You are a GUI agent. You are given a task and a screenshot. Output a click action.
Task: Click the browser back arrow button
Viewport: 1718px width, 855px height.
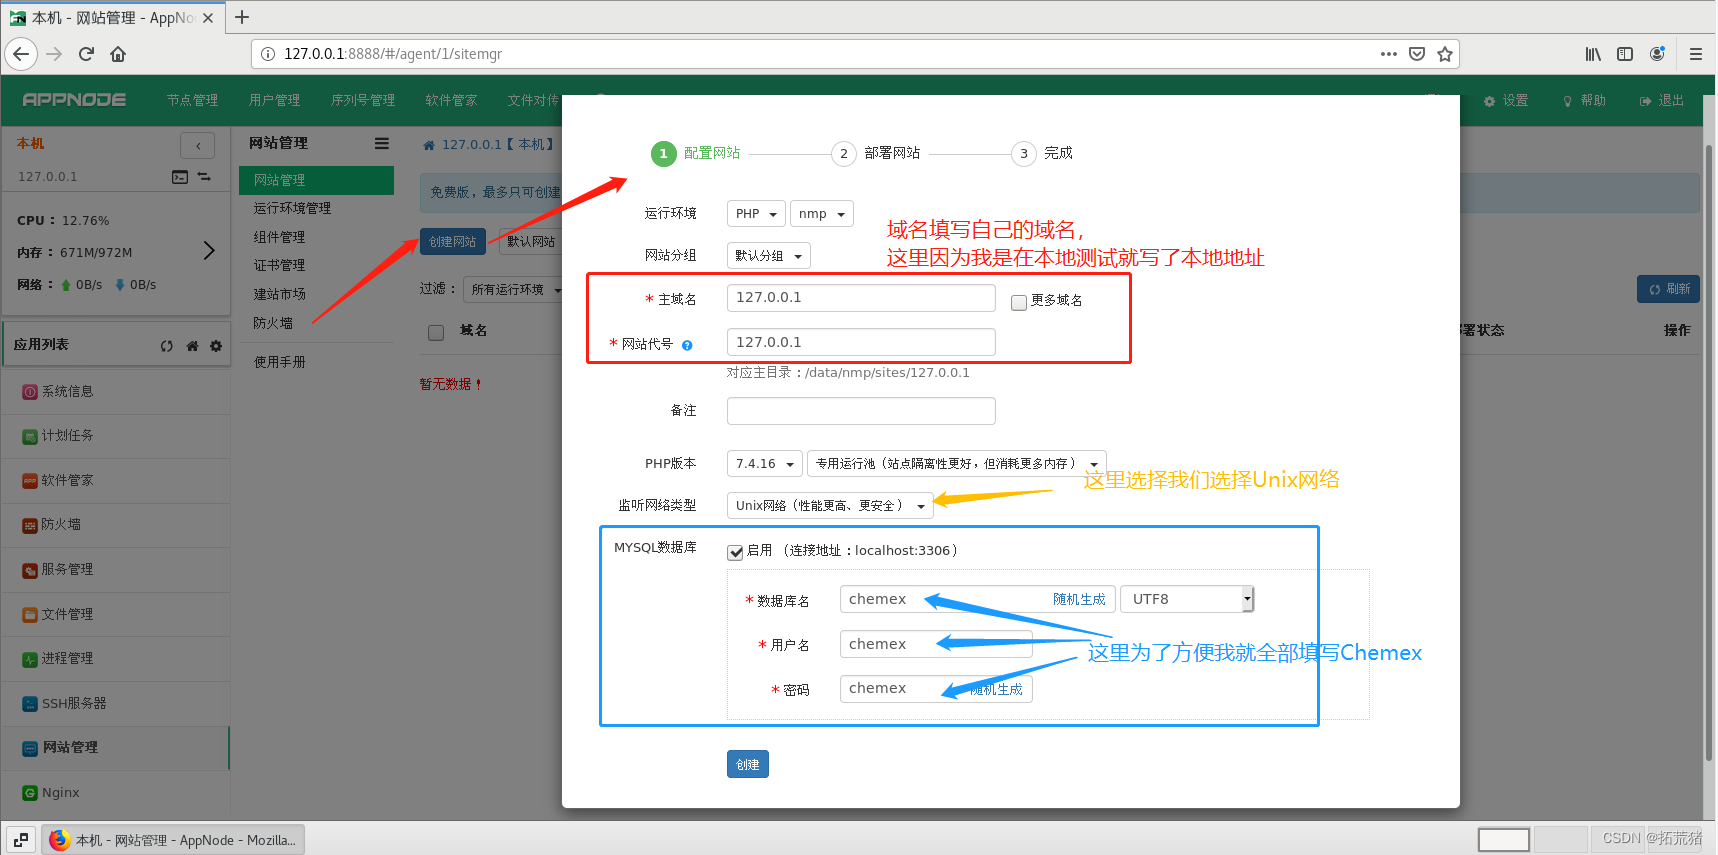tap(21, 54)
